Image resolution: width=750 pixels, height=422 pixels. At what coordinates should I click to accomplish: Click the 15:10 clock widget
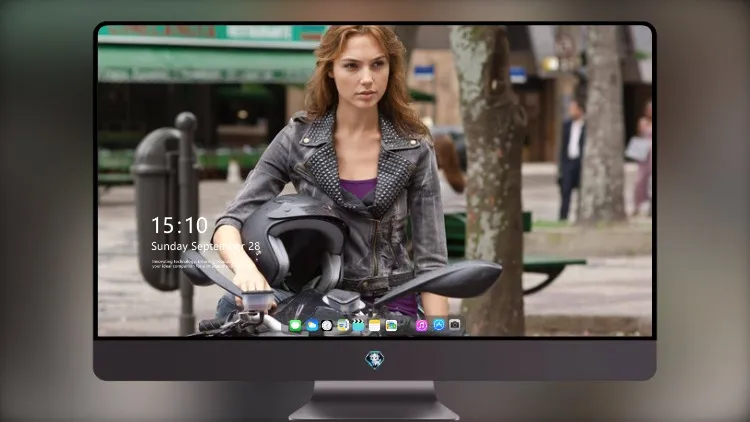(x=179, y=225)
